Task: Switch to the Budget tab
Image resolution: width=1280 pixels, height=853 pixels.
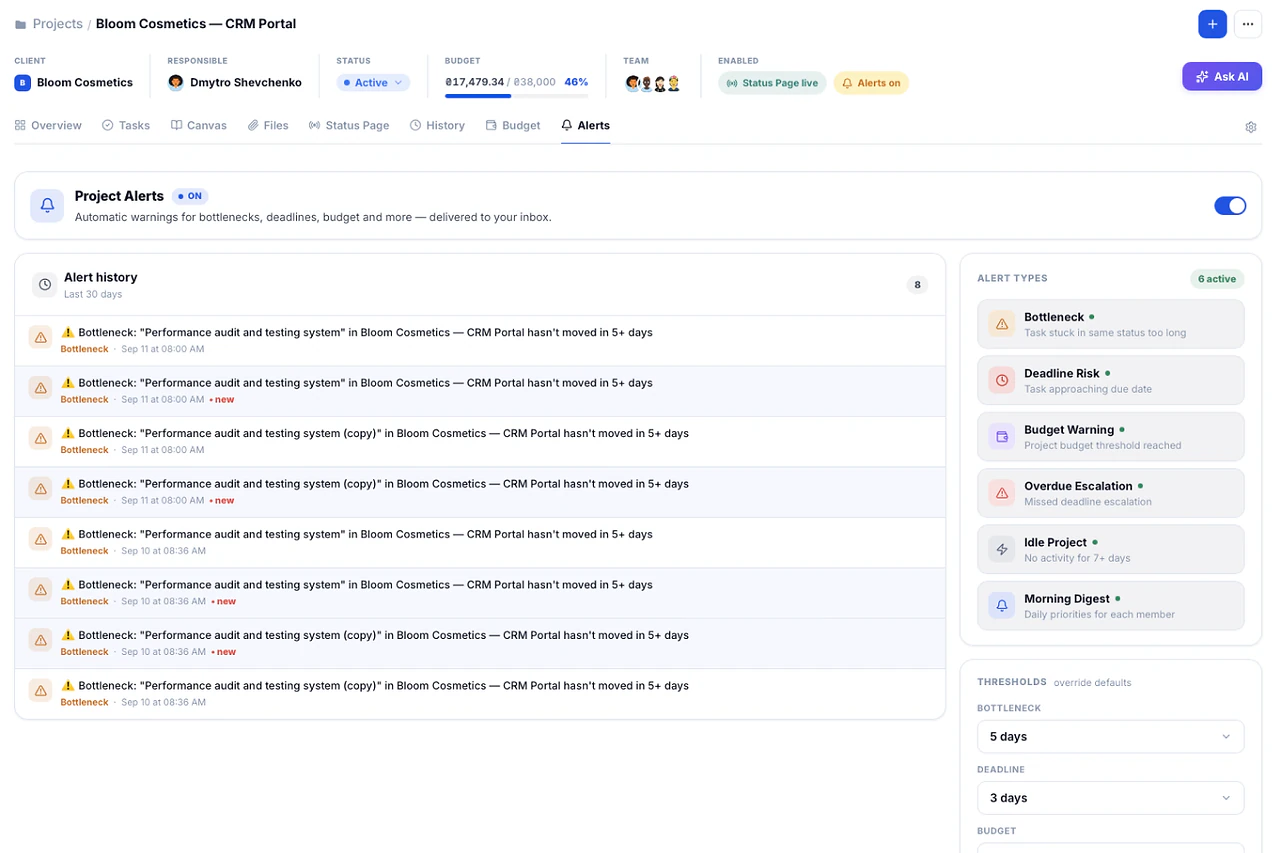Action: point(513,125)
